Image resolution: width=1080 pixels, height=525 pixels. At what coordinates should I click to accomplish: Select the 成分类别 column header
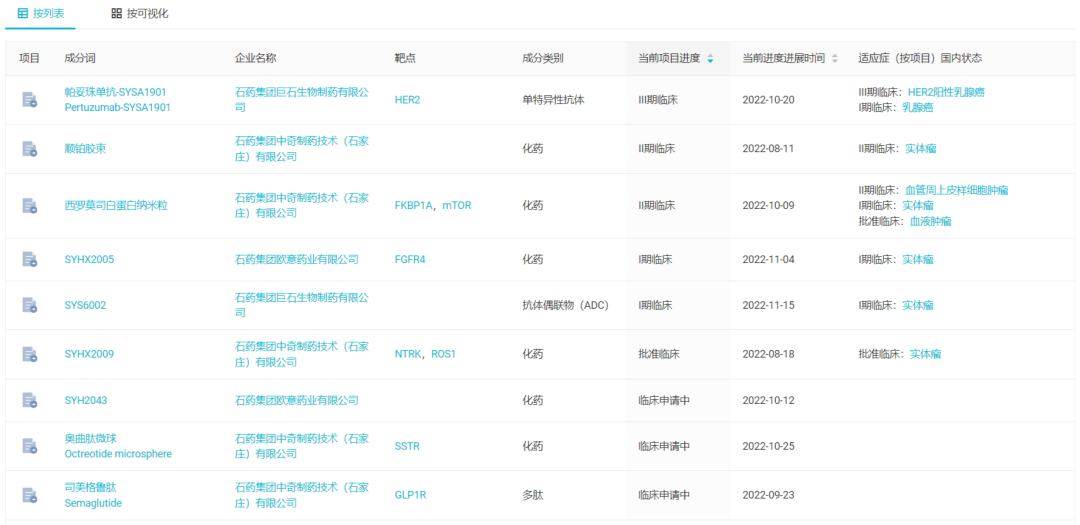[543, 59]
